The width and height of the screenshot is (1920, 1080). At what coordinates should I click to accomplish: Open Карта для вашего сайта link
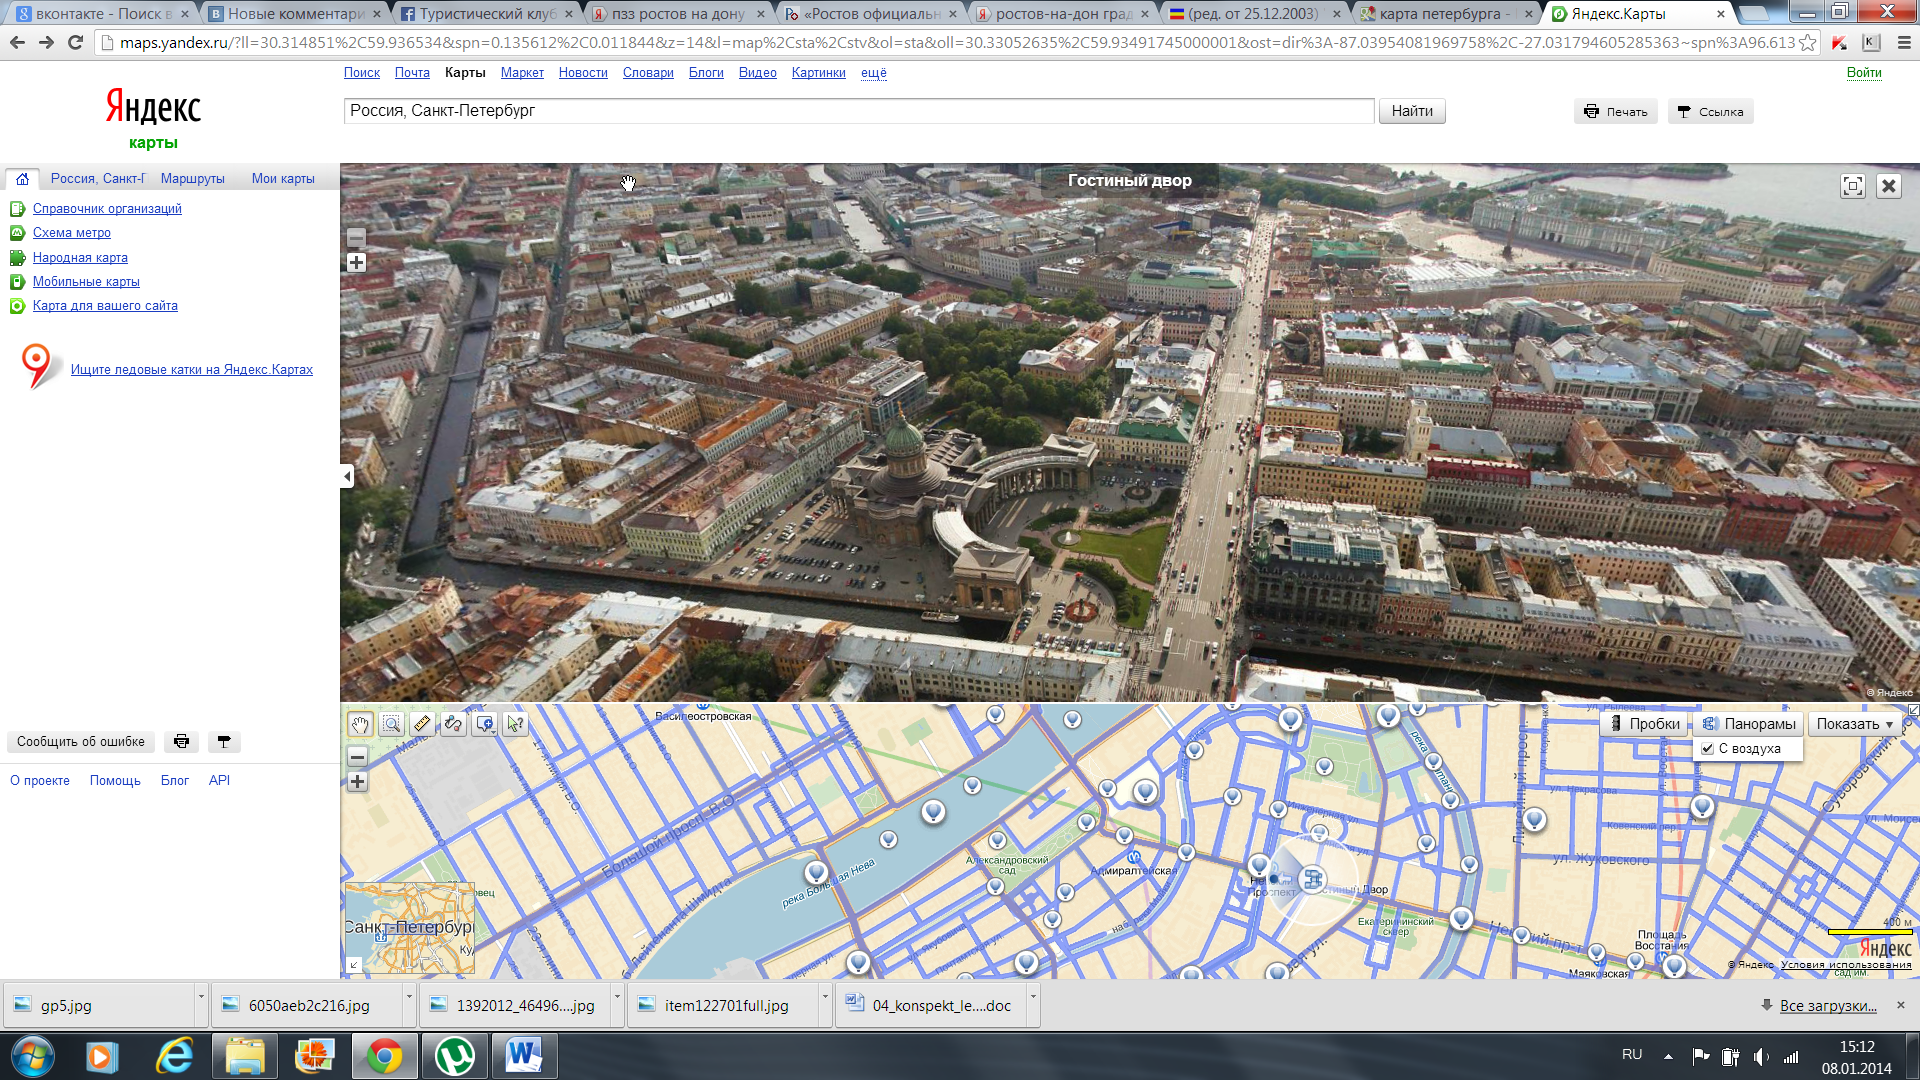105,306
